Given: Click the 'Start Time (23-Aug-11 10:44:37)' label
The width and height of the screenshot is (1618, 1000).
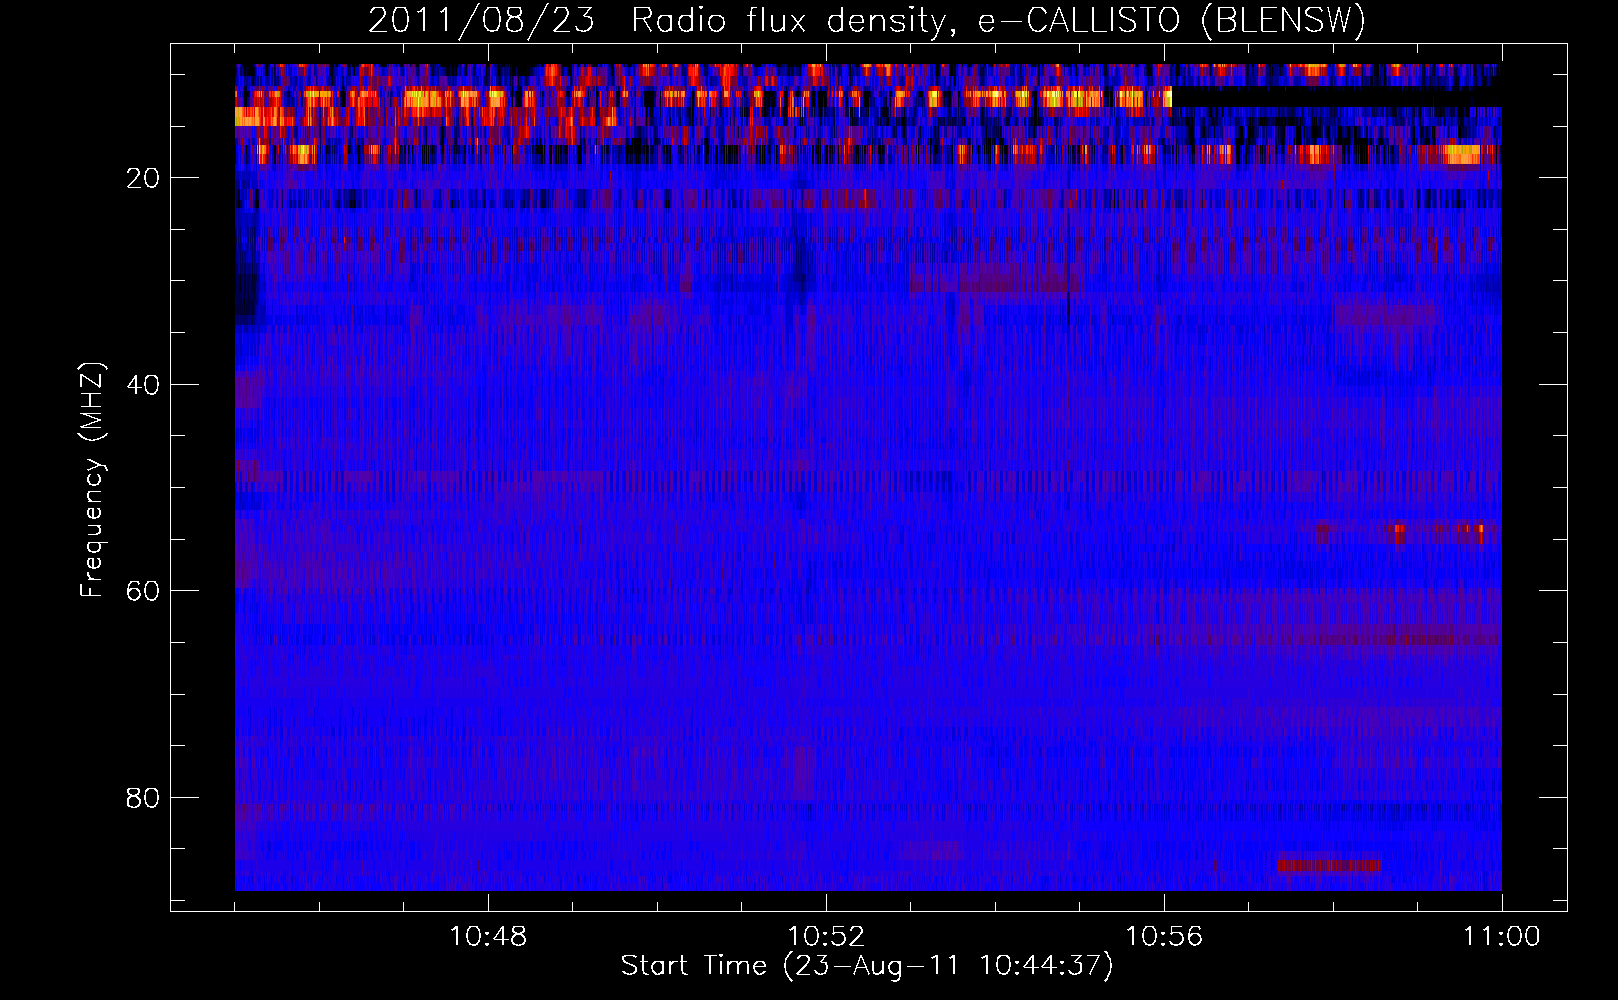Looking at the screenshot, I should 867,966.
